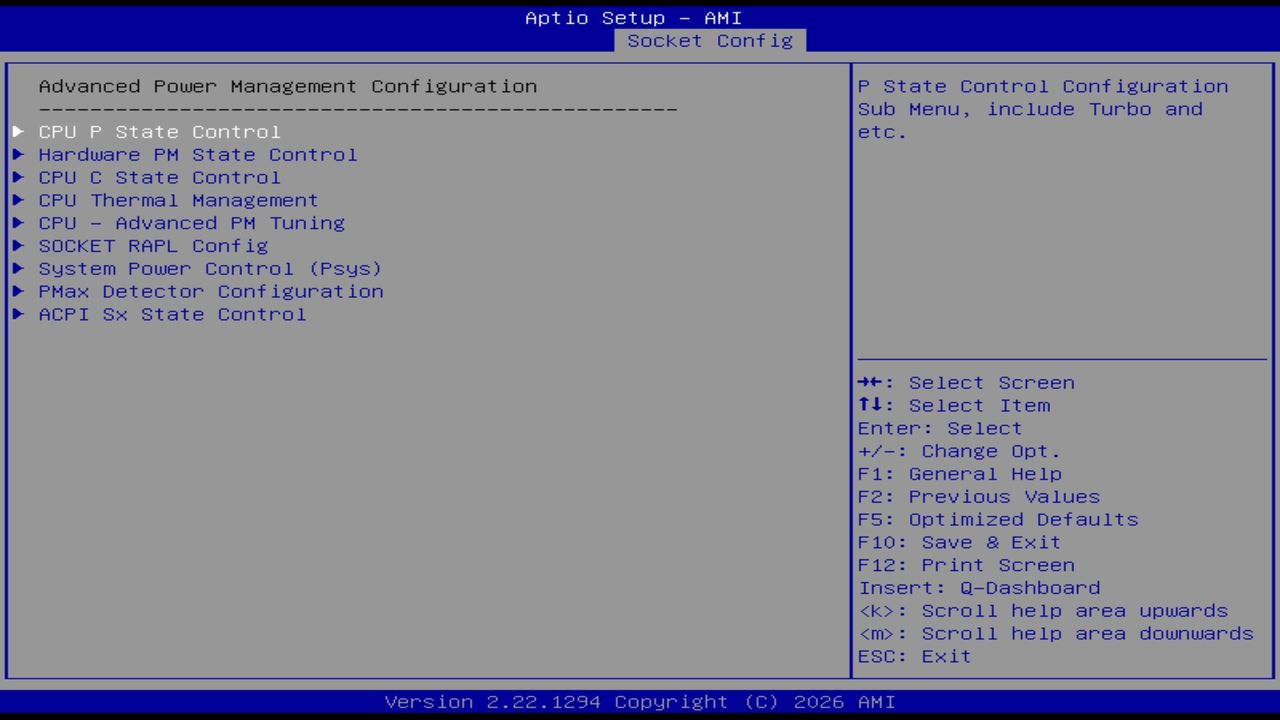Open the CPU P State Control submenu
The height and width of the screenshot is (720, 1280).
(x=159, y=131)
